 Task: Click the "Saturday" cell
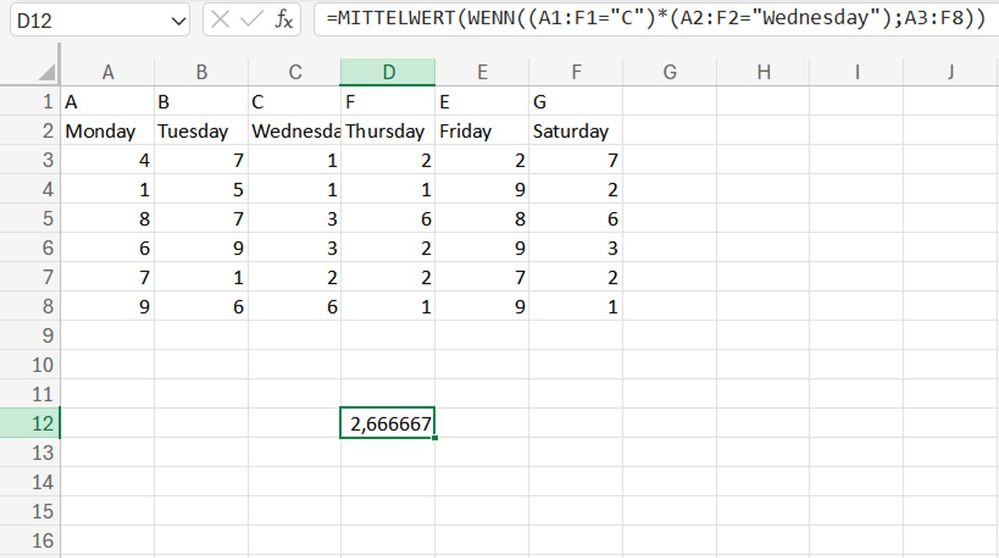pos(576,131)
